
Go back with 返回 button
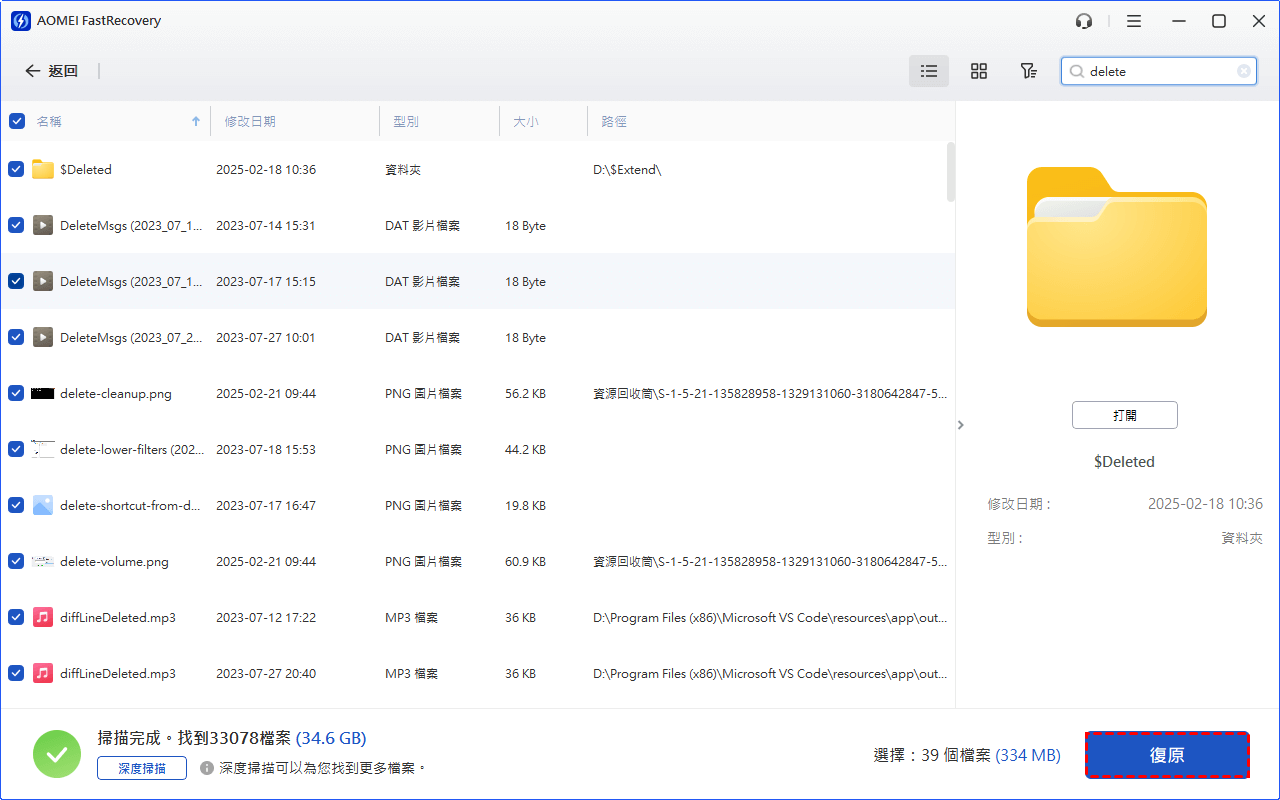point(52,71)
